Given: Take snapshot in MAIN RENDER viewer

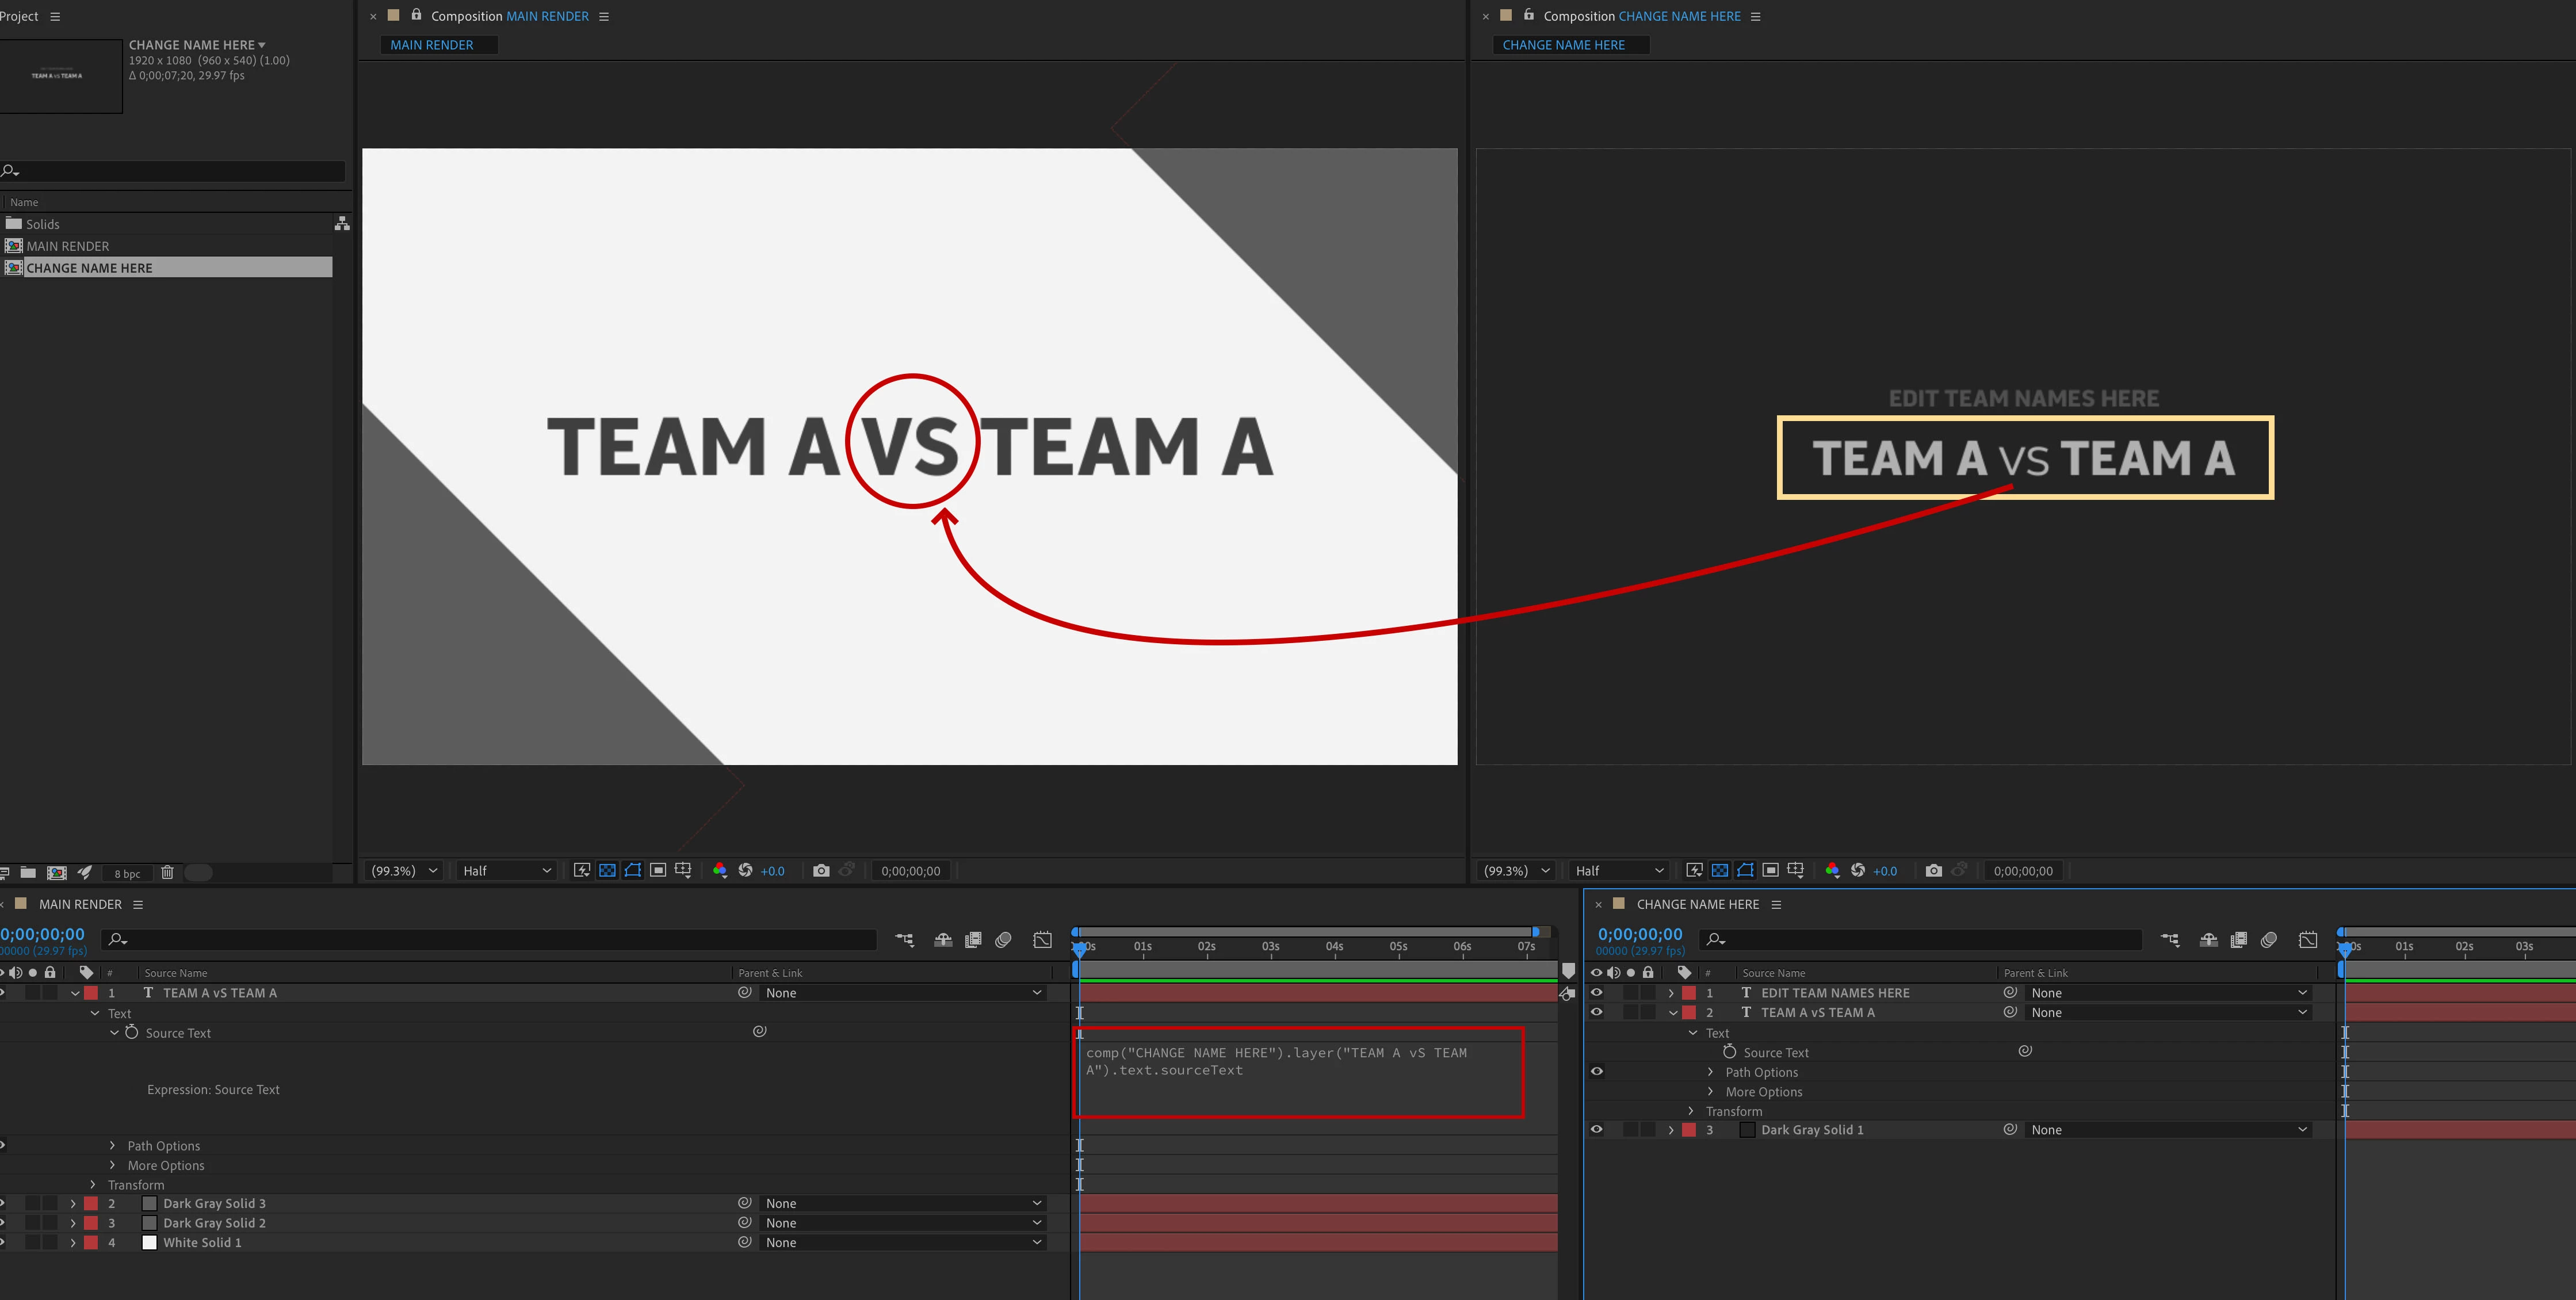Looking at the screenshot, I should click(x=821, y=870).
